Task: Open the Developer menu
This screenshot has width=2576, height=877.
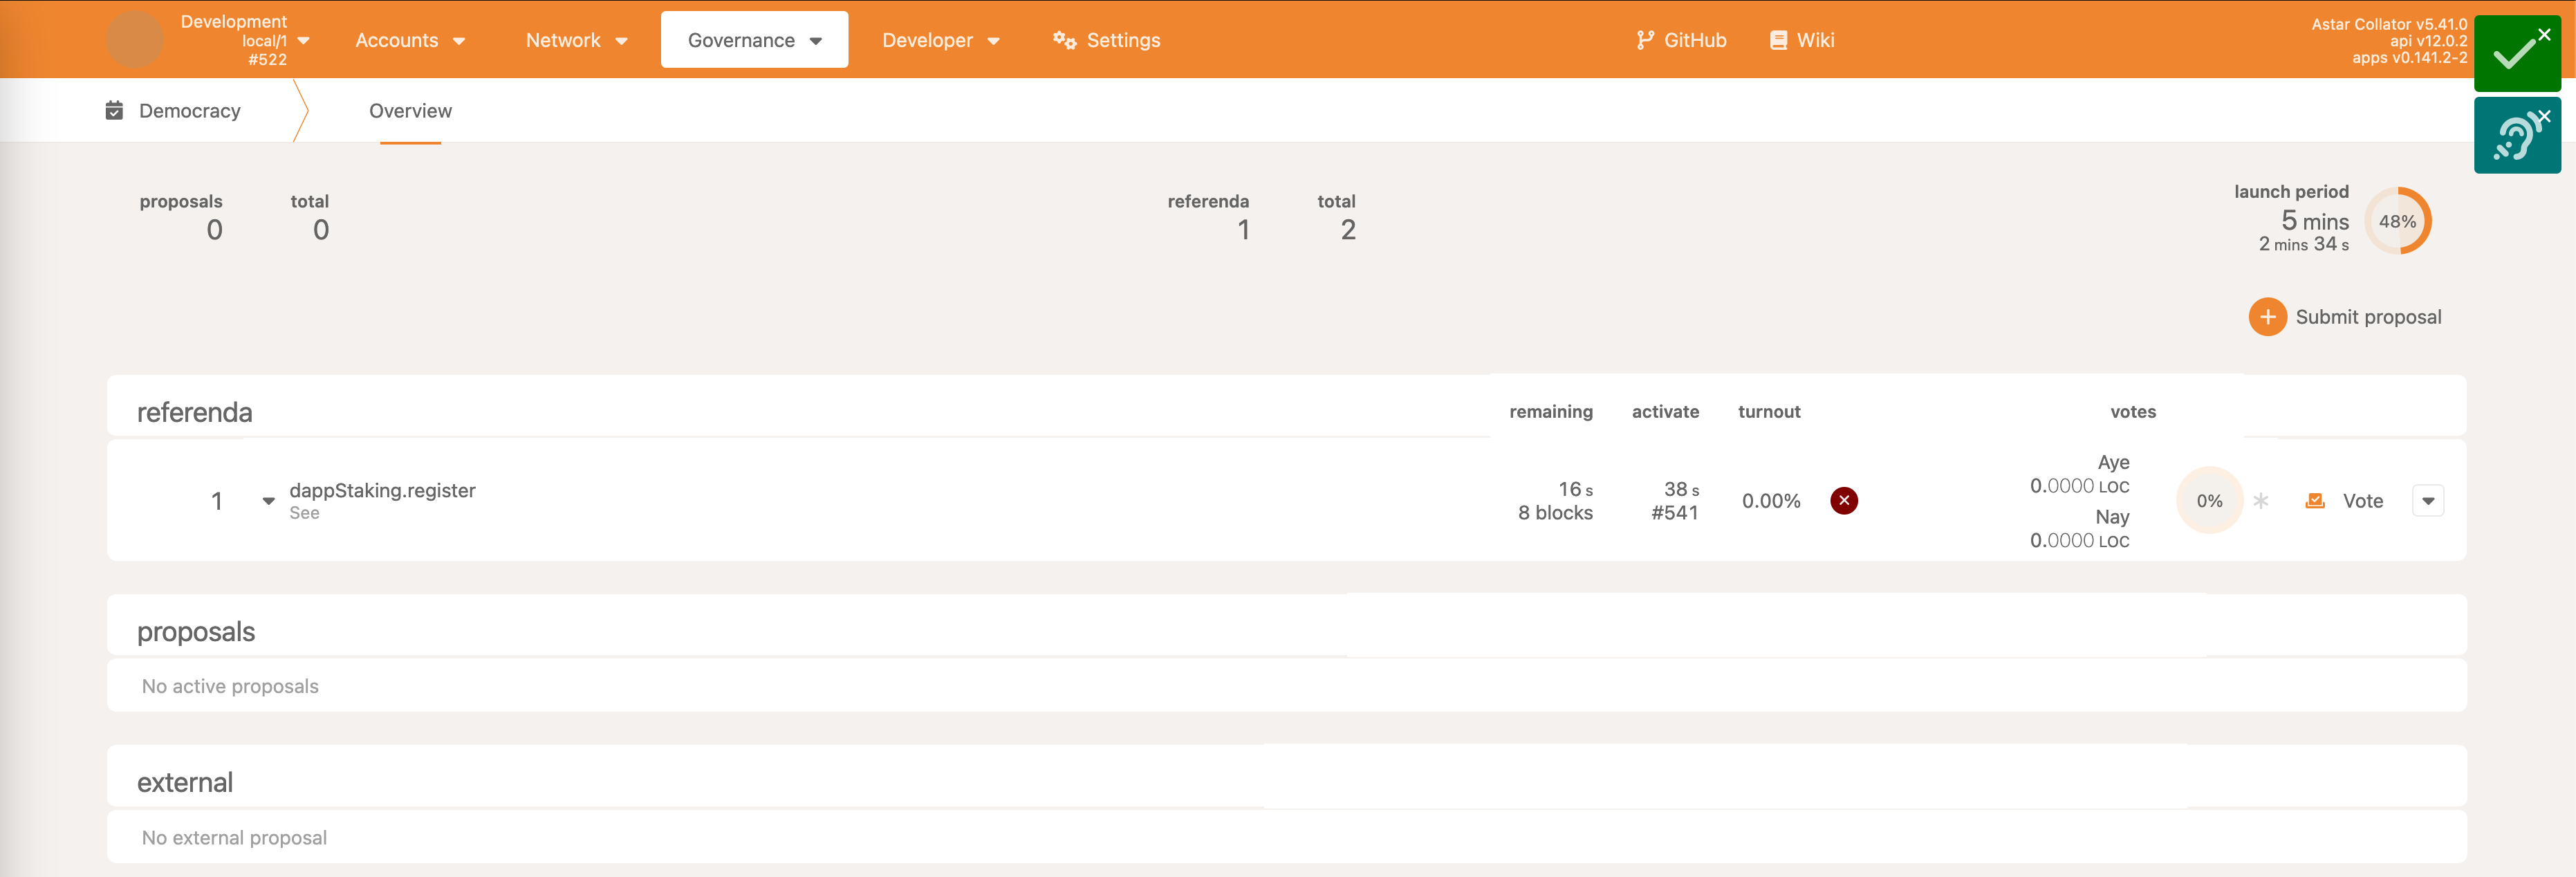Action: pos(940,40)
